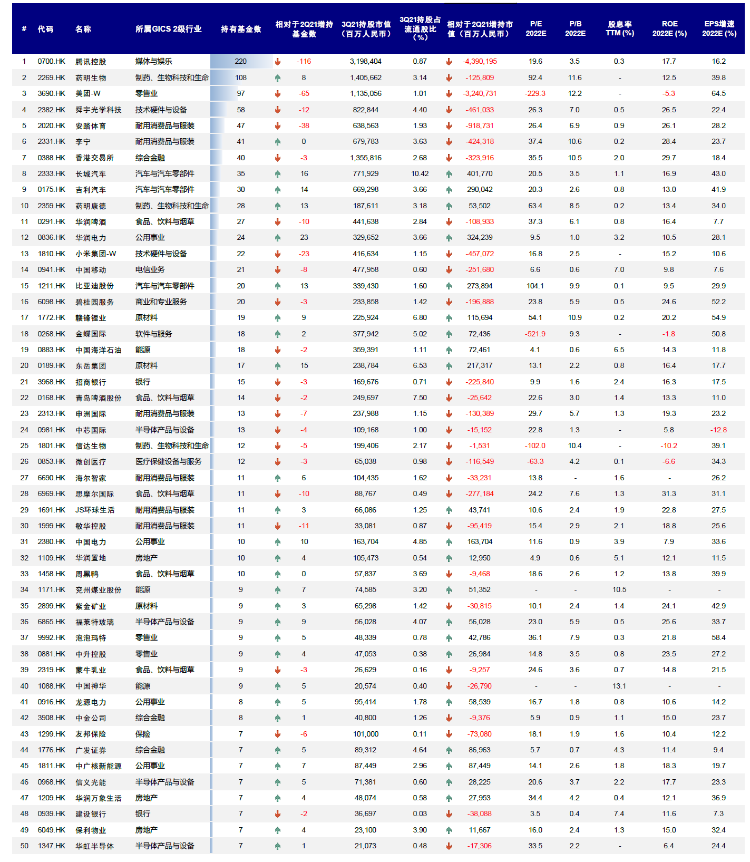Select the 碧桂园服务 name cell
This screenshot has height=862, width=750.
coord(95,302)
